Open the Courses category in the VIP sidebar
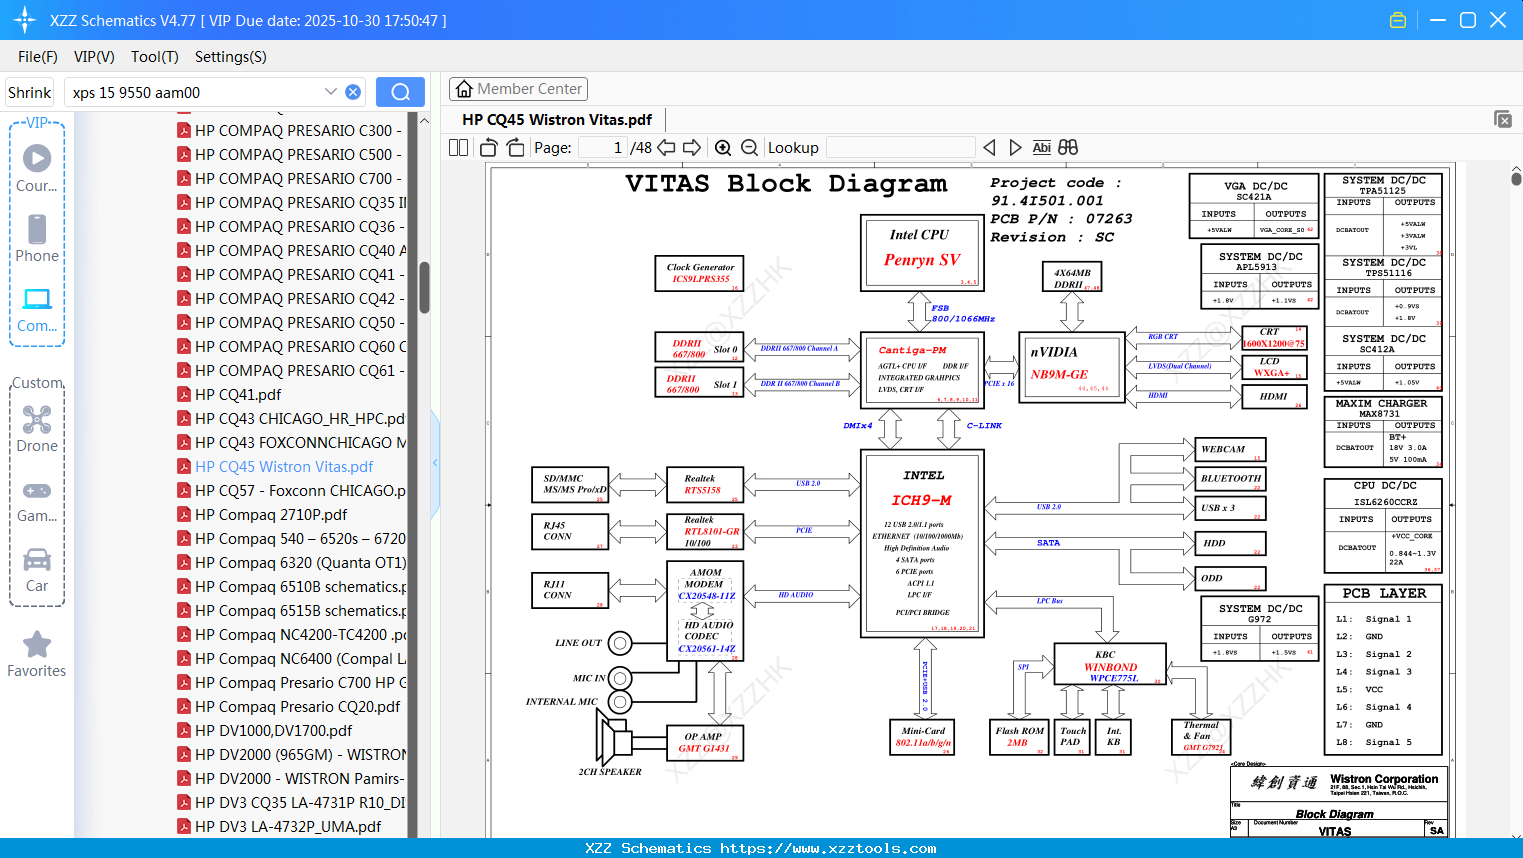This screenshot has height=858, width=1523. pos(37,168)
